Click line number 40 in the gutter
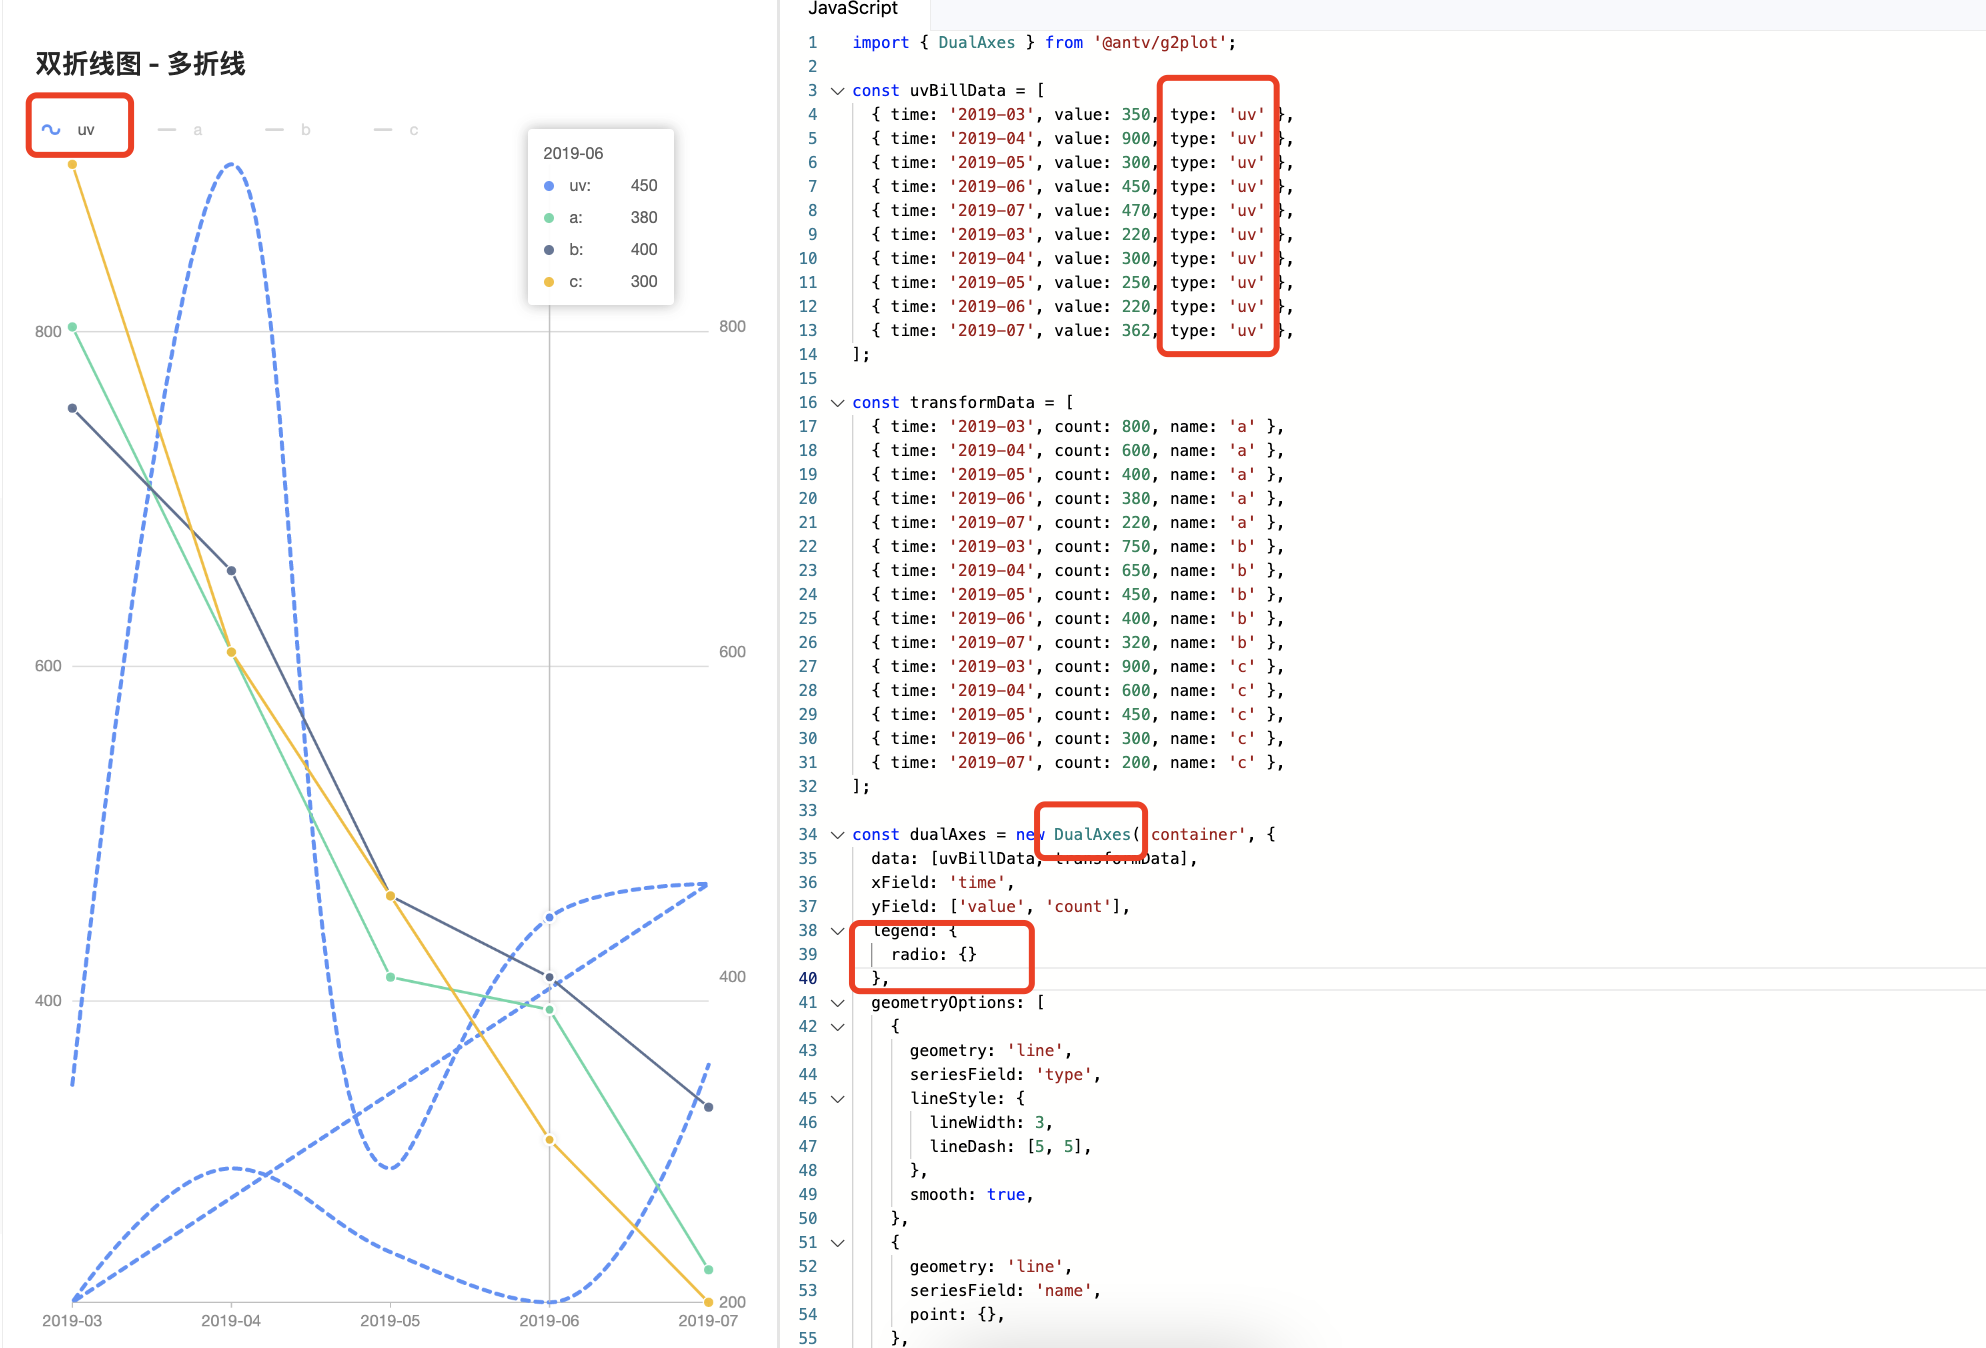The image size is (1986, 1348). [808, 979]
